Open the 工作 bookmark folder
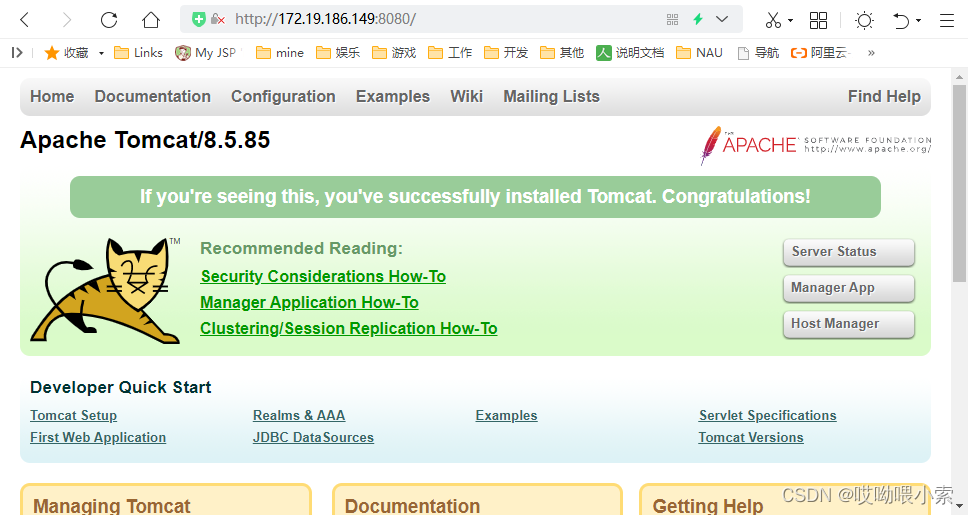Viewport: 968px width, 515px height. (450, 52)
